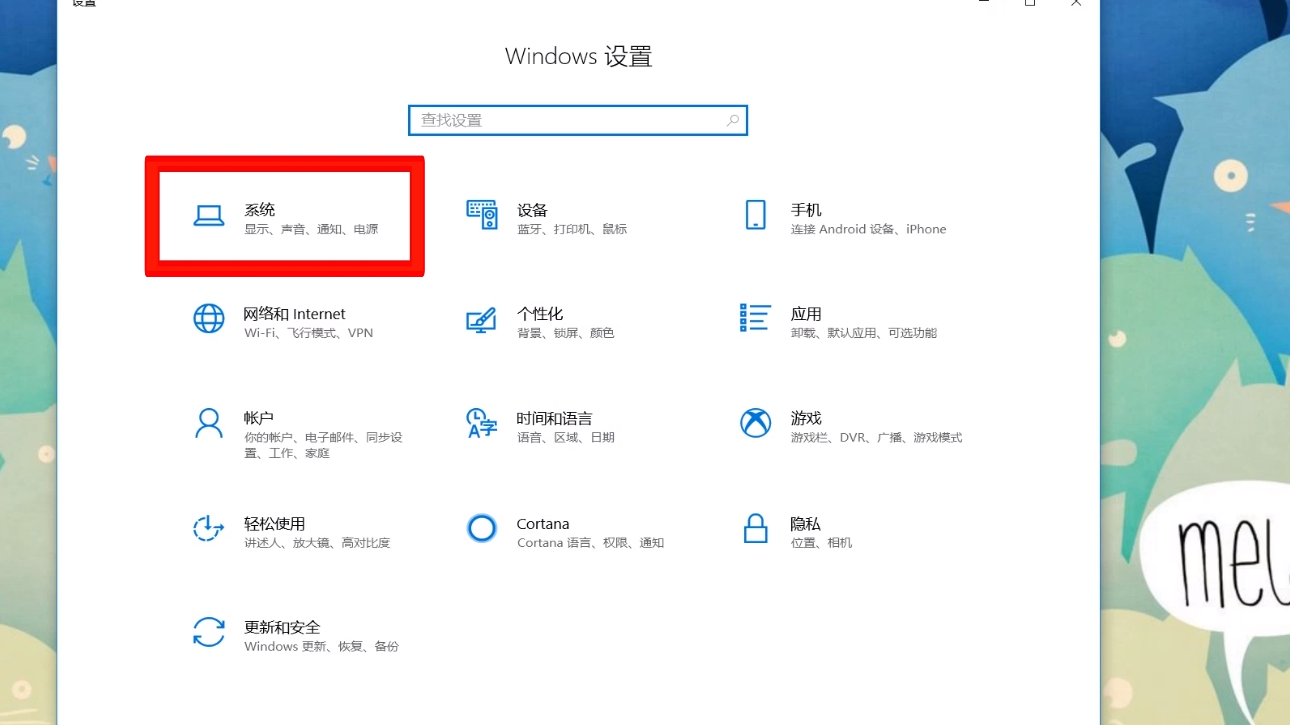Open the 更新和安全 refresh arrows icon
Image resolution: width=1290 pixels, height=725 pixels.
click(x=209, y=632)
